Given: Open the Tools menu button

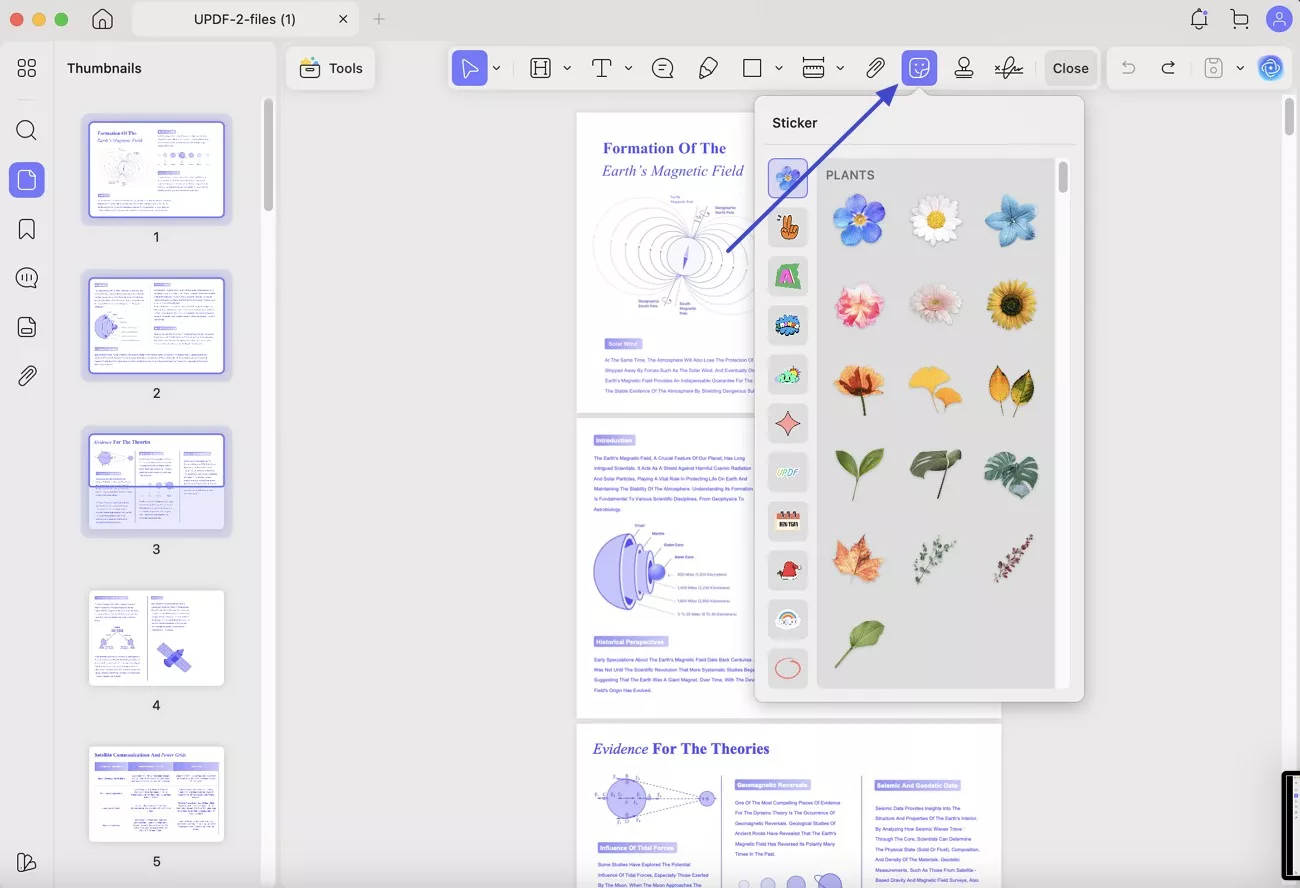Looking at the screenshot, I should [331, 68].
